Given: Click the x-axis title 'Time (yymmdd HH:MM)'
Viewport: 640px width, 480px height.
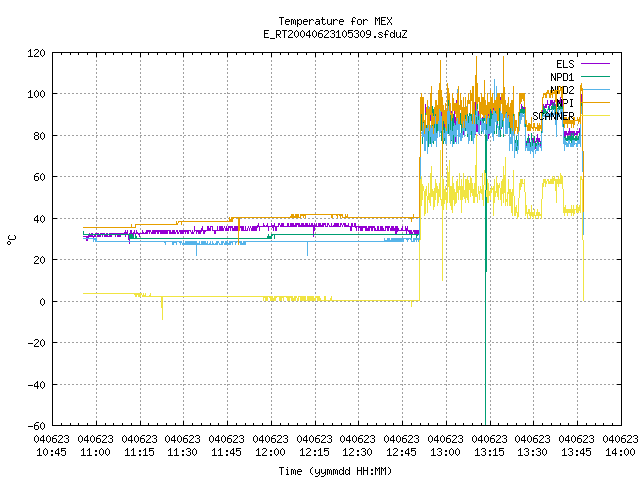Looking at the screenshot, I should click(x=335, y=471).
